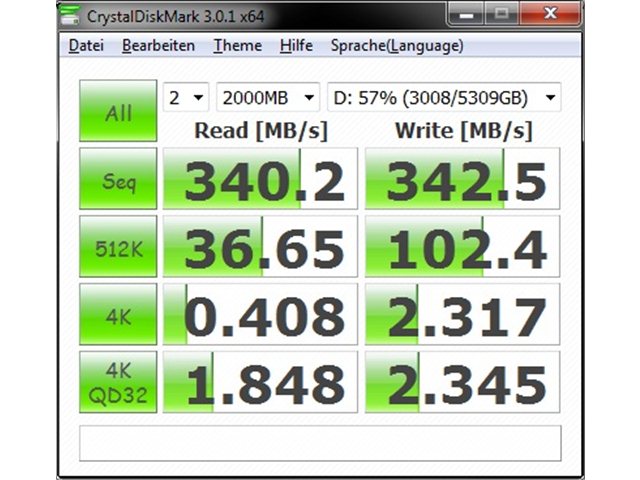This screenshot has height=480, width=640.
Task: Open the Hilfe menu
Action: click(x=296, y=45)
